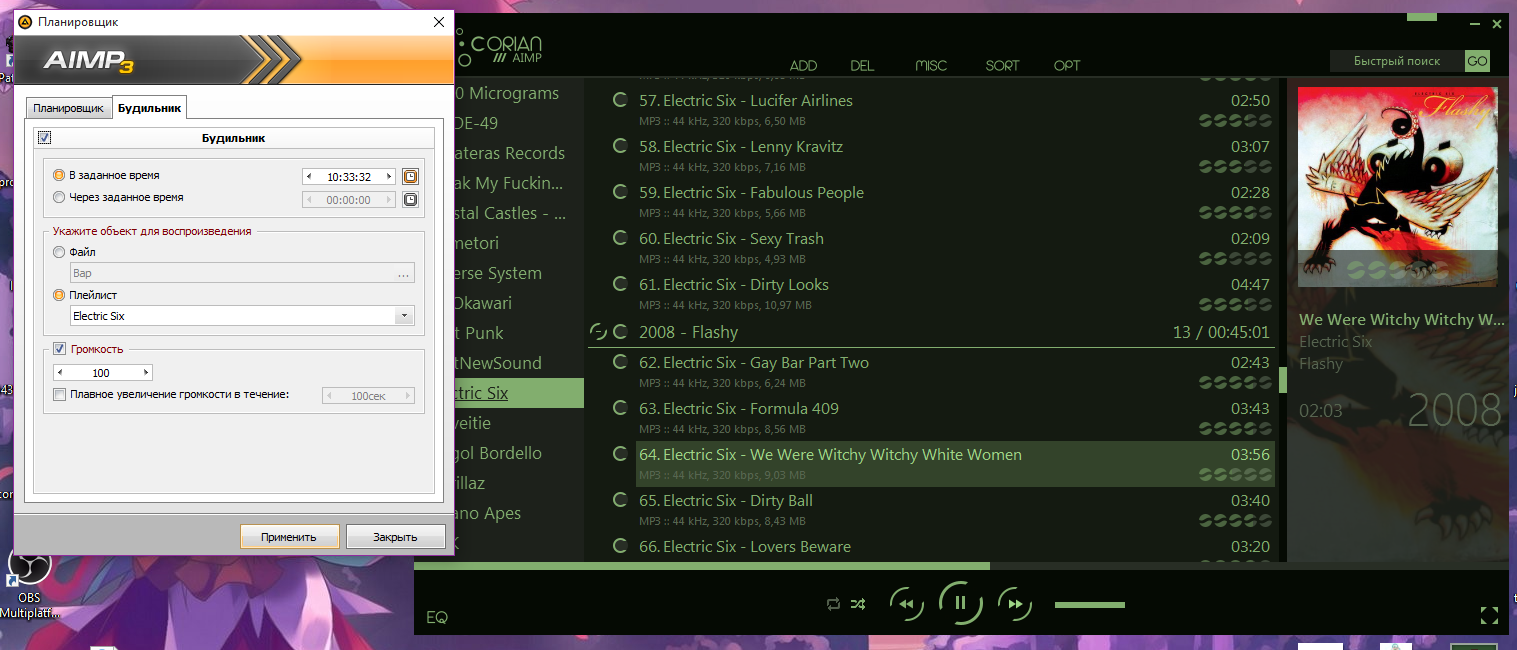Click the GO quick search button
The image size is (1517, 650).
point(1477,61)
